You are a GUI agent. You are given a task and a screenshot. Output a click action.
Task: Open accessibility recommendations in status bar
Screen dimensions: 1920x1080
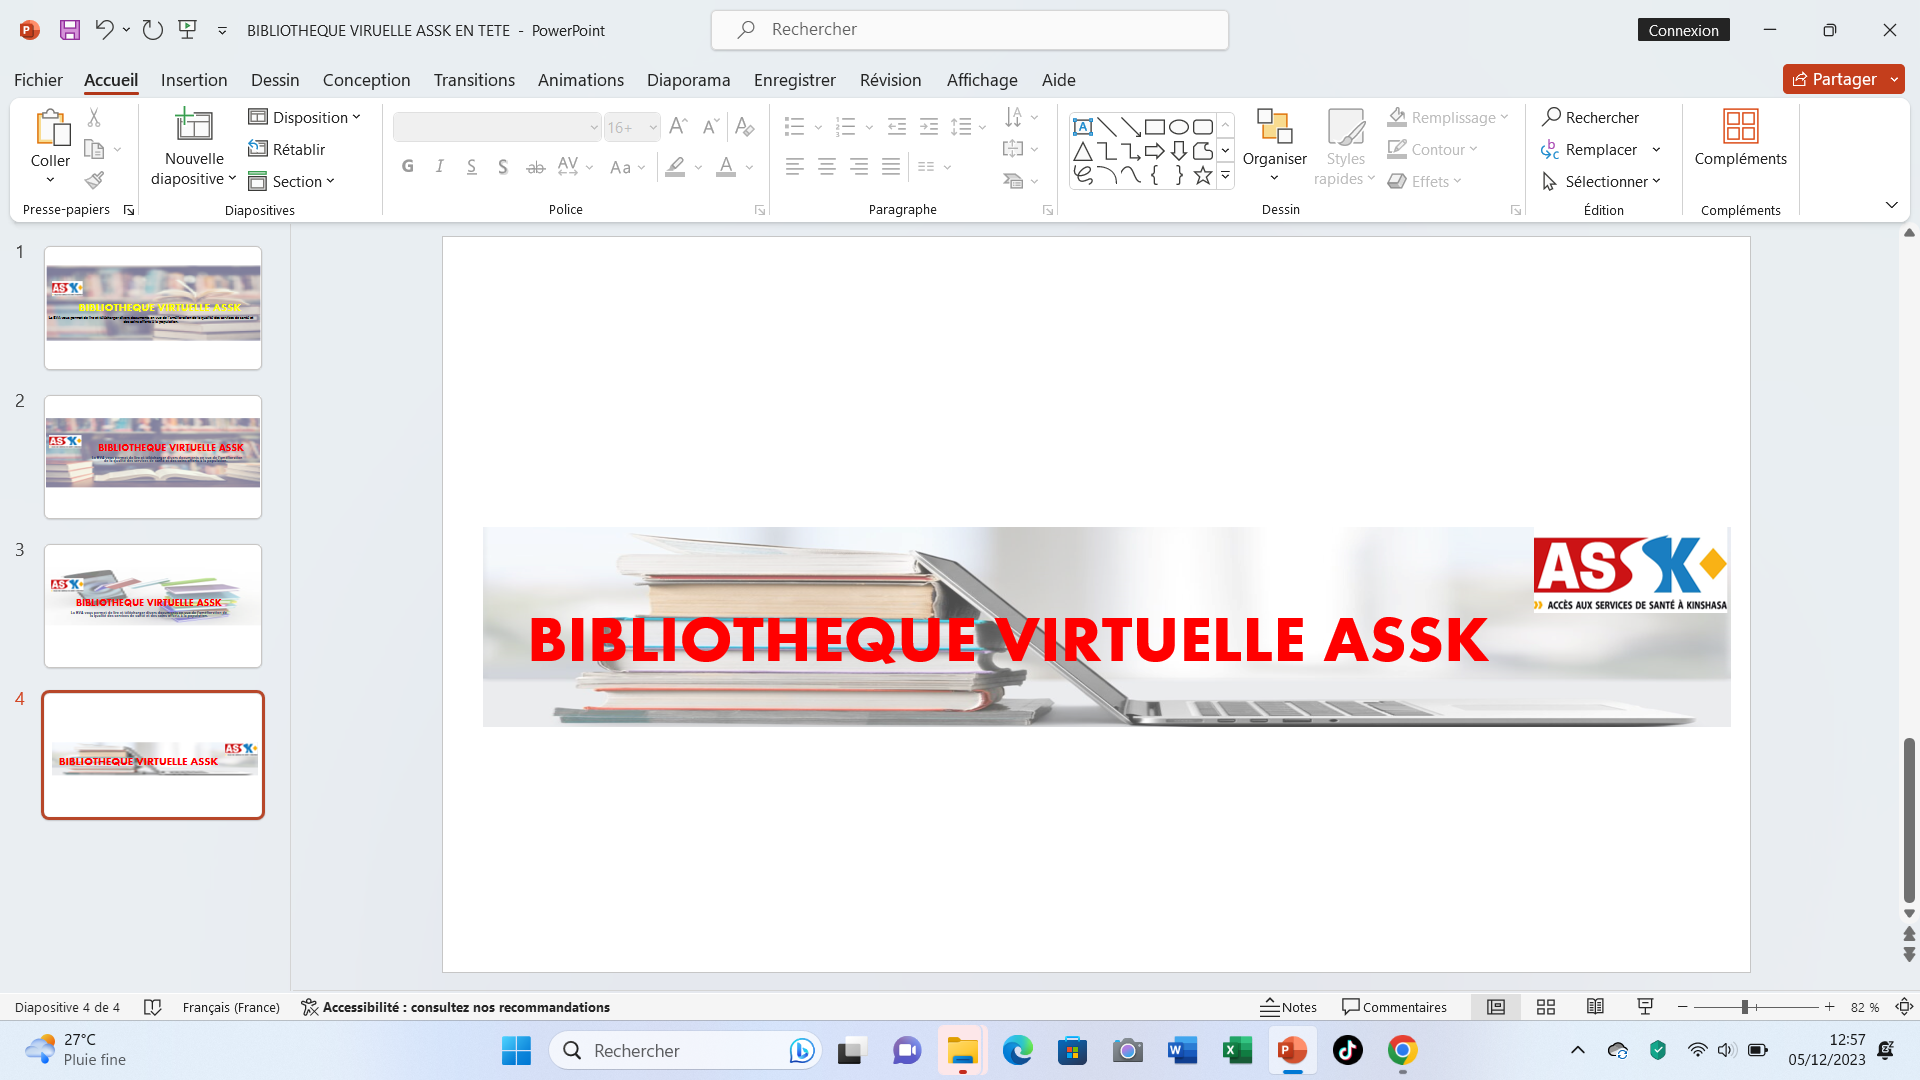click(x=455, y=1007)
